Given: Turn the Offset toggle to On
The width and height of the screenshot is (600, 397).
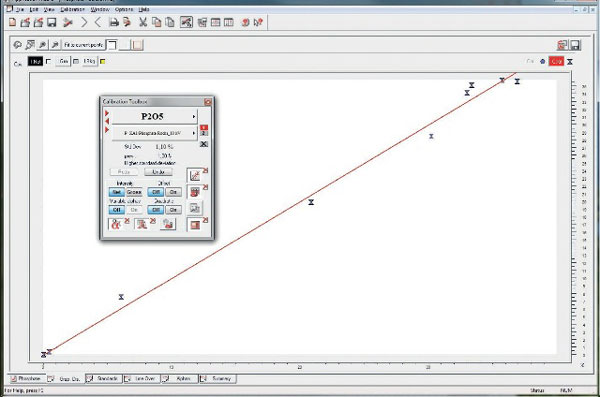Looking at the screenshot, I should (173, 192).
